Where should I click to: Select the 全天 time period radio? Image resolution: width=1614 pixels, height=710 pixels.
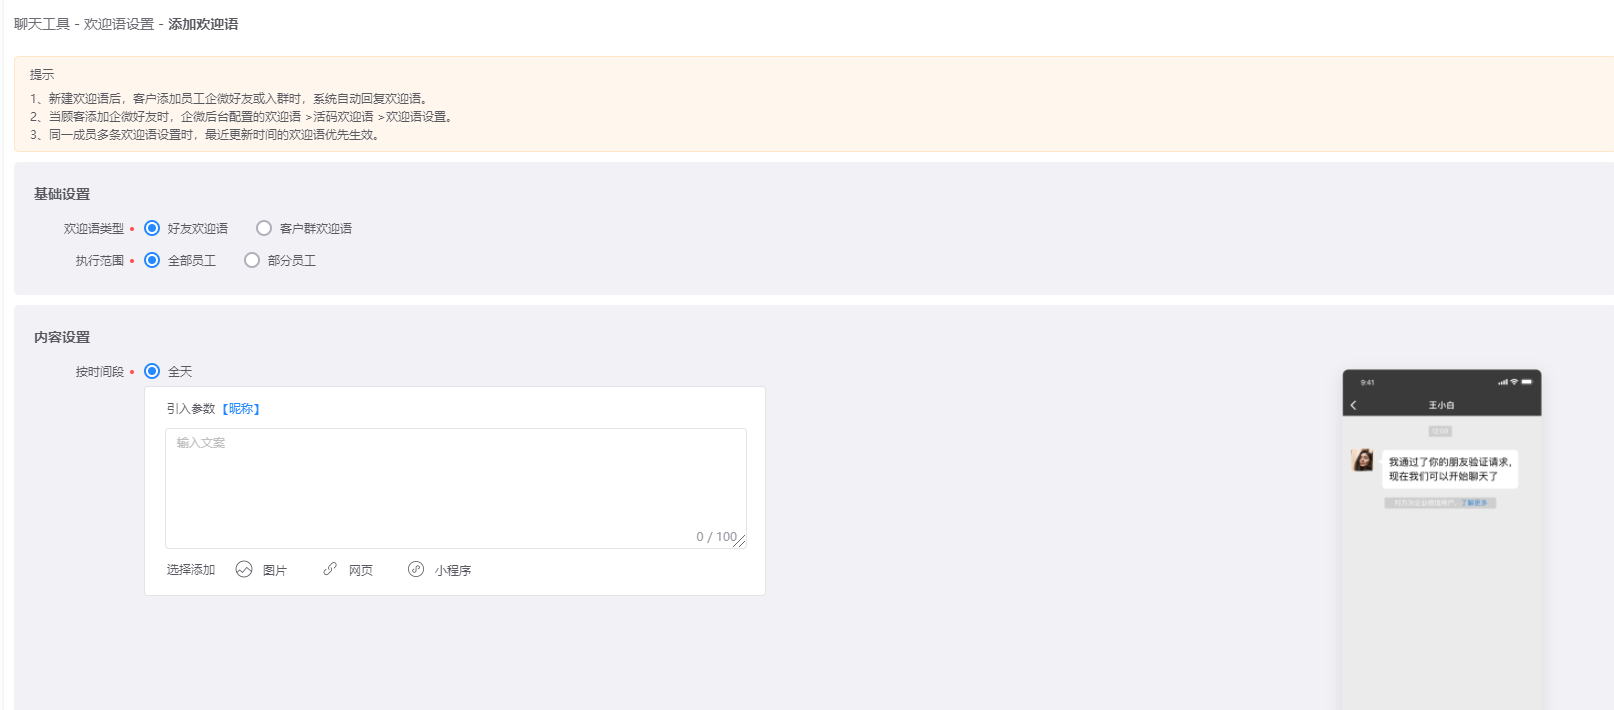(x=152, y=371)
